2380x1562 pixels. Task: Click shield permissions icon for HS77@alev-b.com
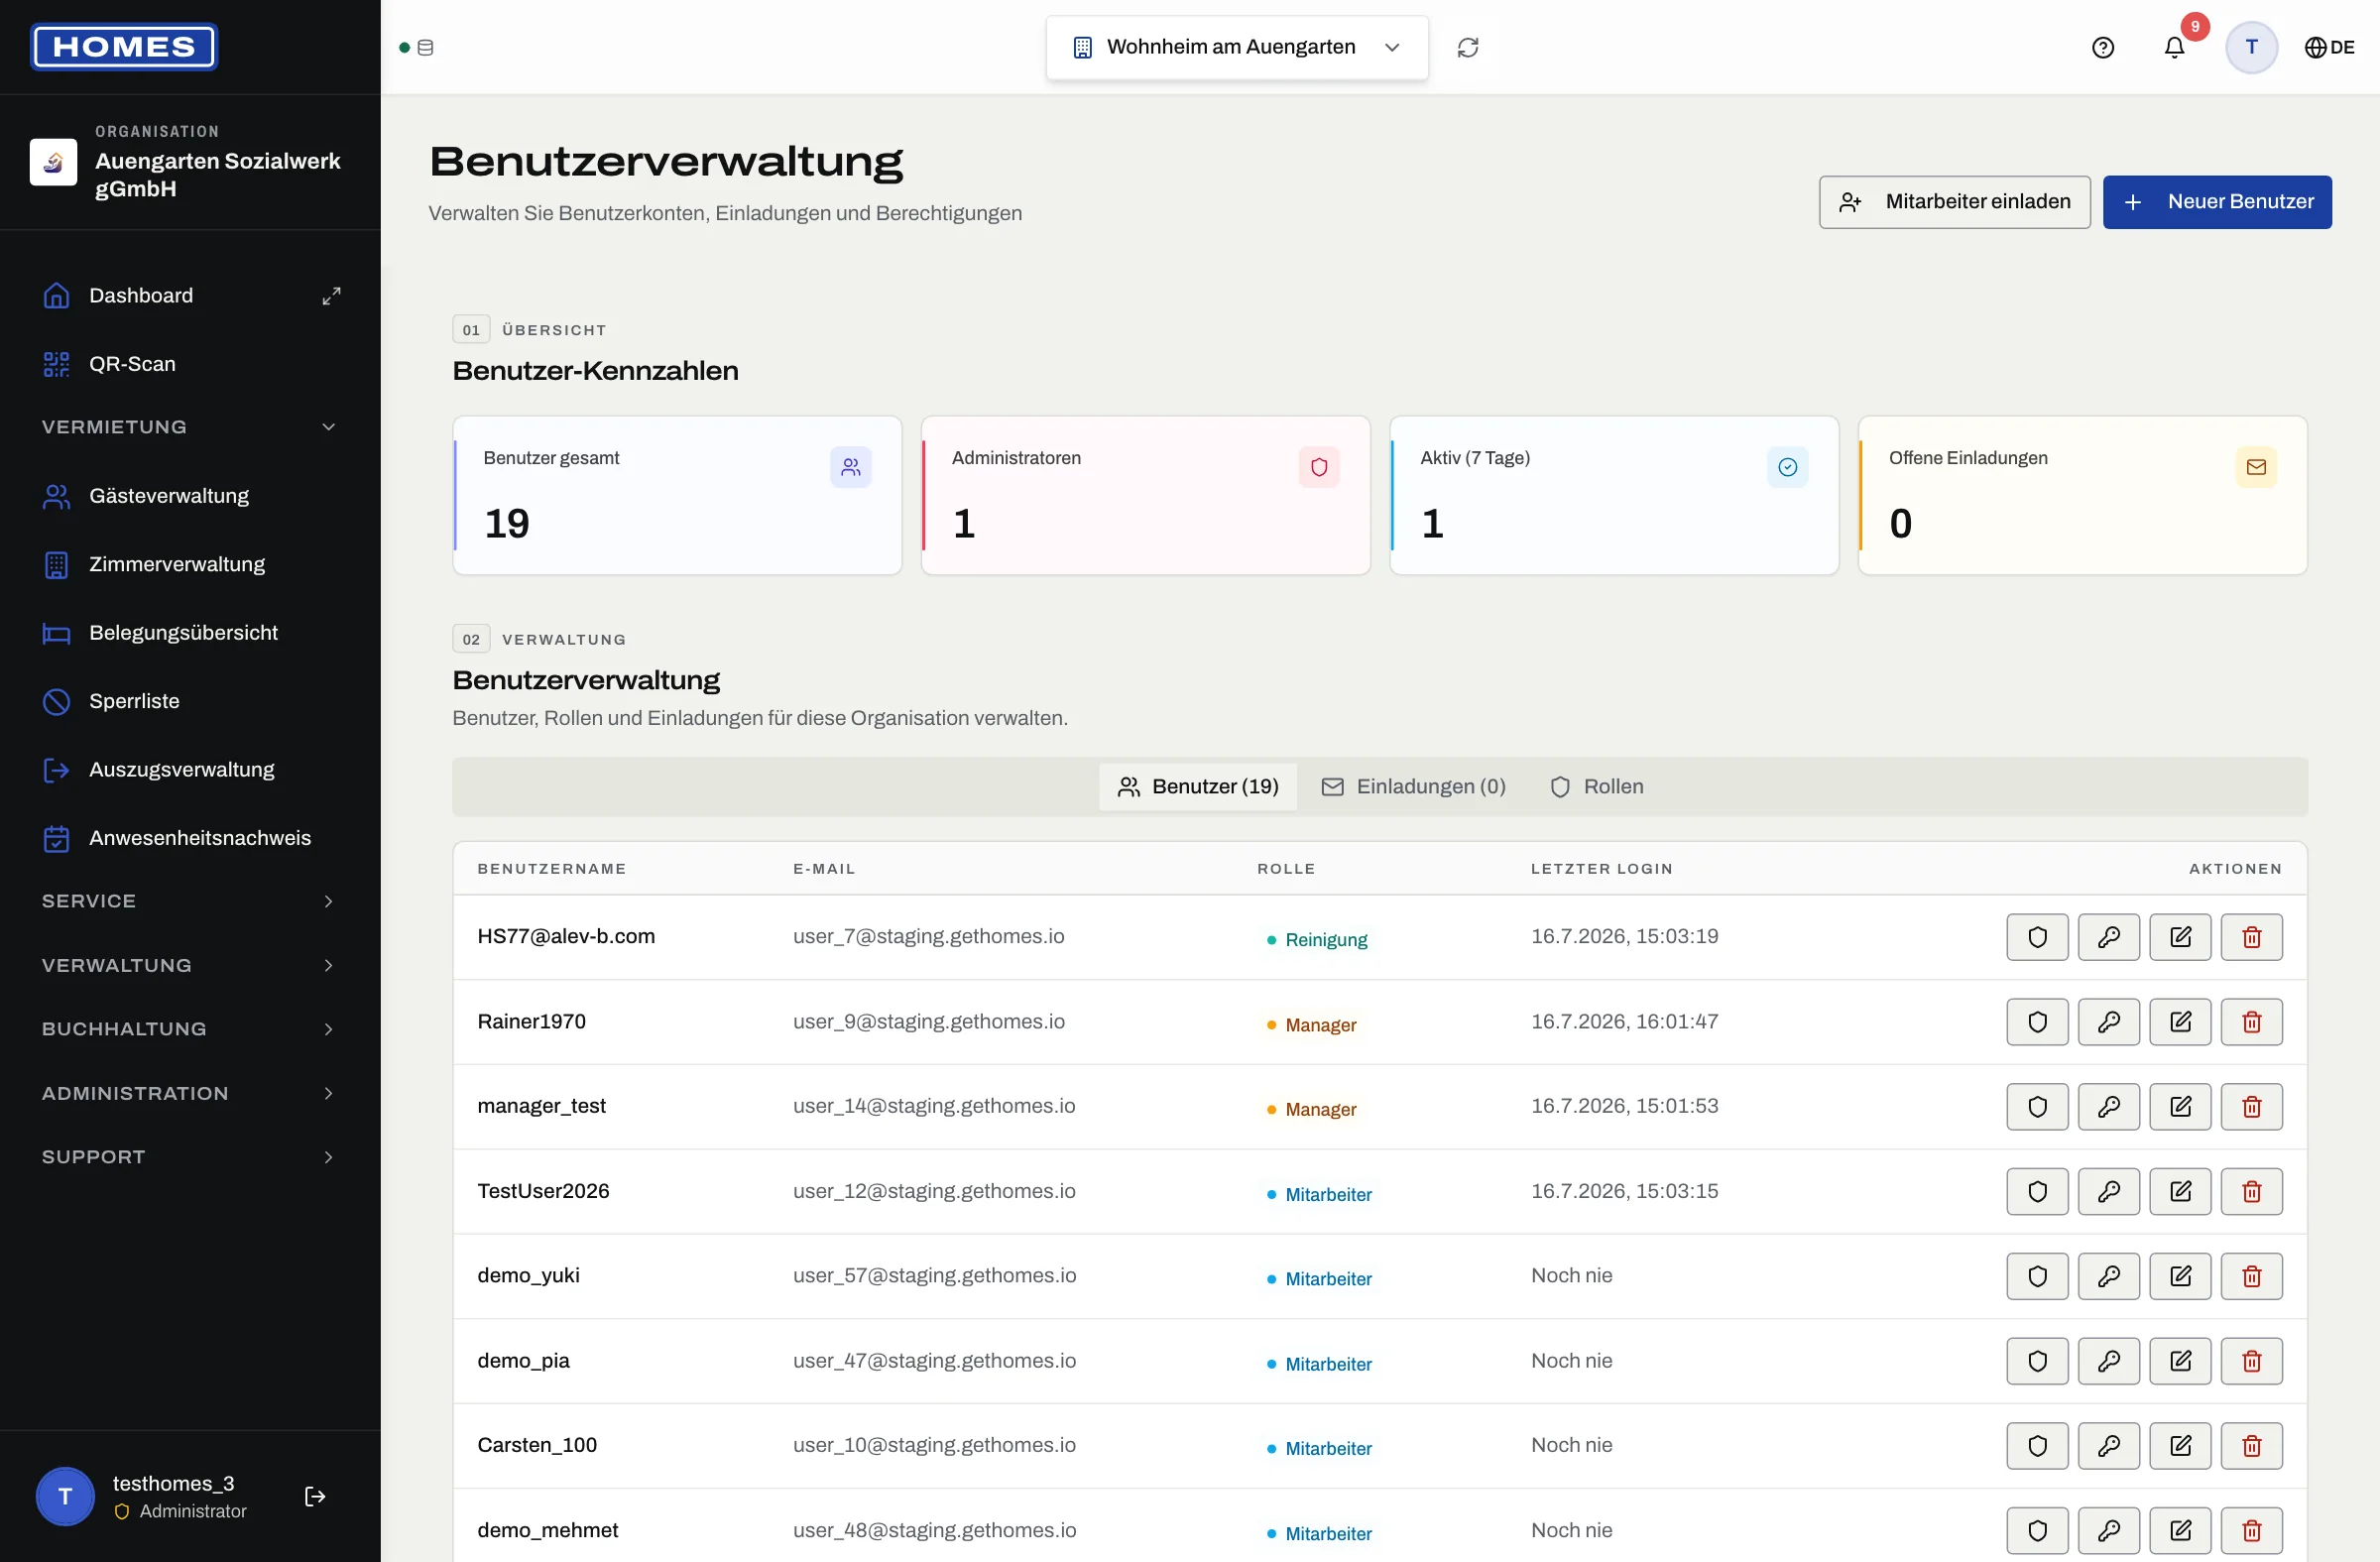[x=2037, y=936]
